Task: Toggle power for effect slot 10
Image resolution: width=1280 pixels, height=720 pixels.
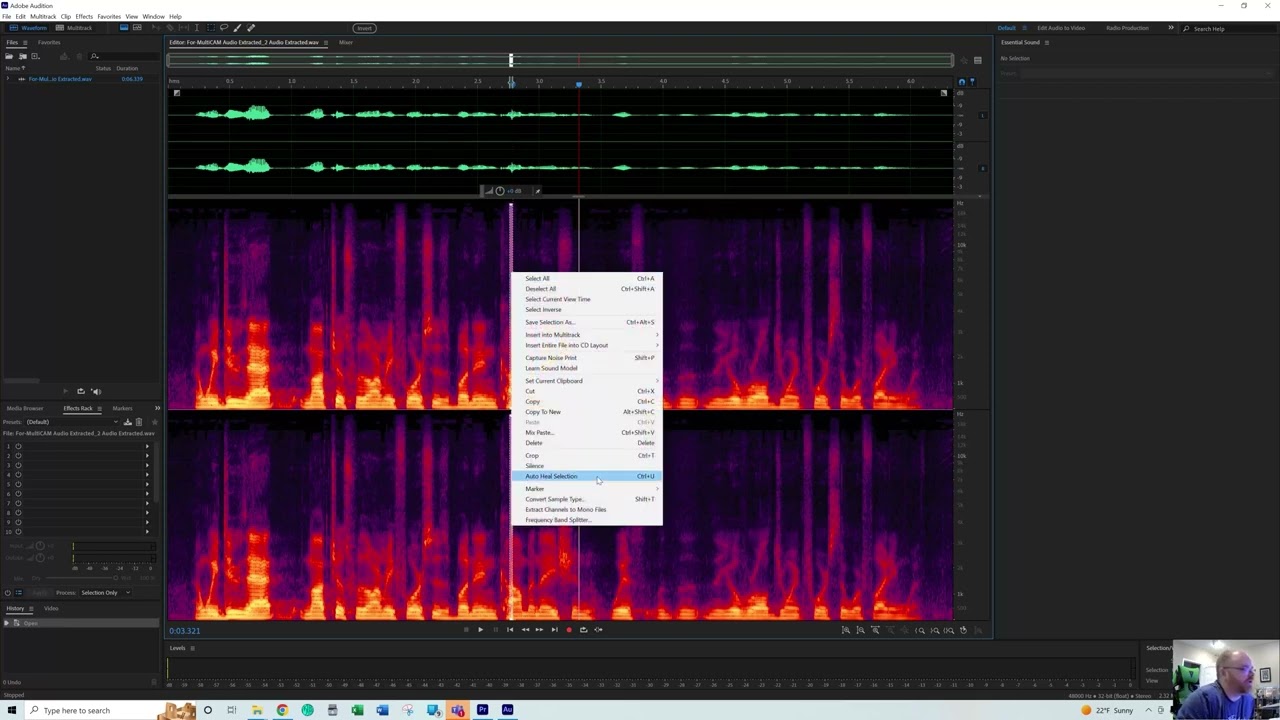Action: (x=17, y=531)
